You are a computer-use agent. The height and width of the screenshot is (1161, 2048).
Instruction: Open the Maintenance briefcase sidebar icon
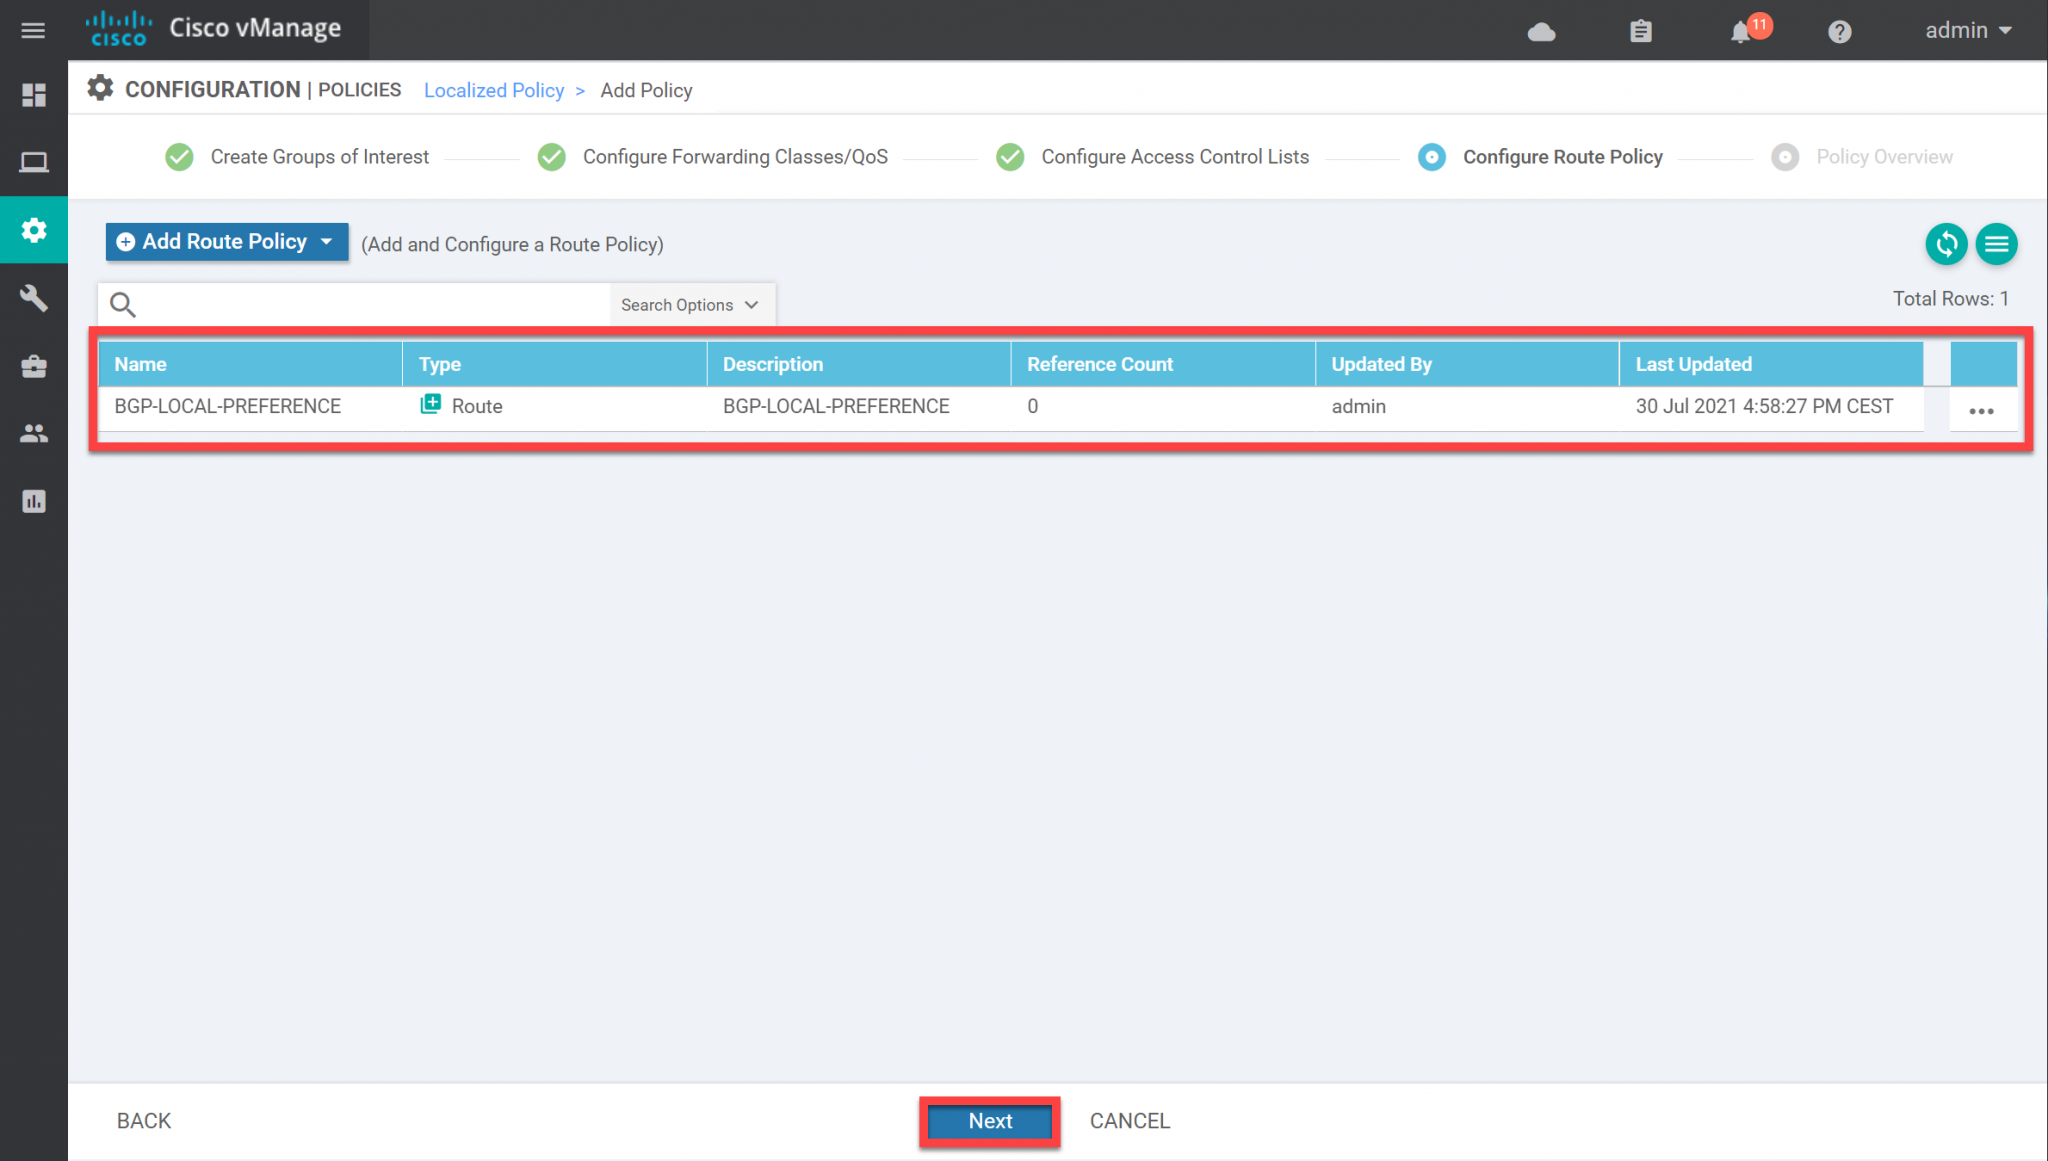[33, 366]
